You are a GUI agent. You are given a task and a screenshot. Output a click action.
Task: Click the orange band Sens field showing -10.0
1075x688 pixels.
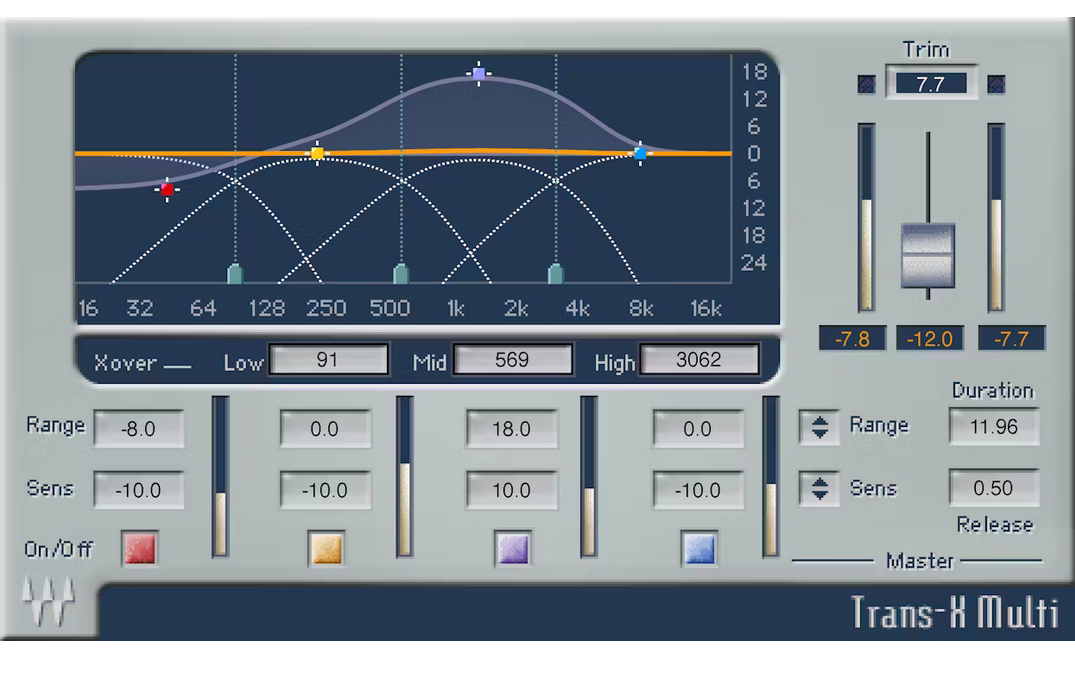point(326,490)
